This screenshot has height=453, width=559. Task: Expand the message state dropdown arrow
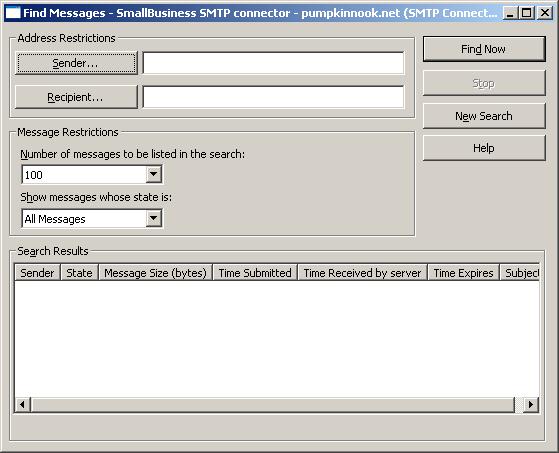[154, 218]
